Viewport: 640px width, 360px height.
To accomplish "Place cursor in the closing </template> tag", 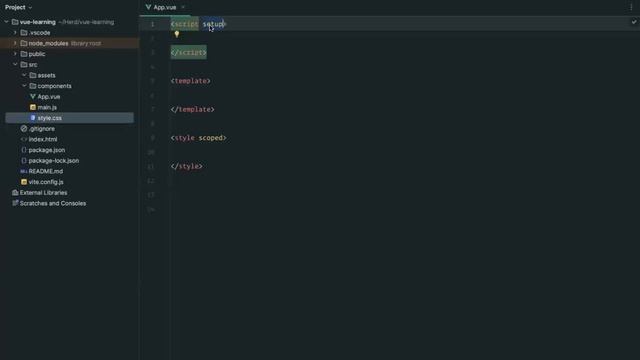I will pos(192,109).
